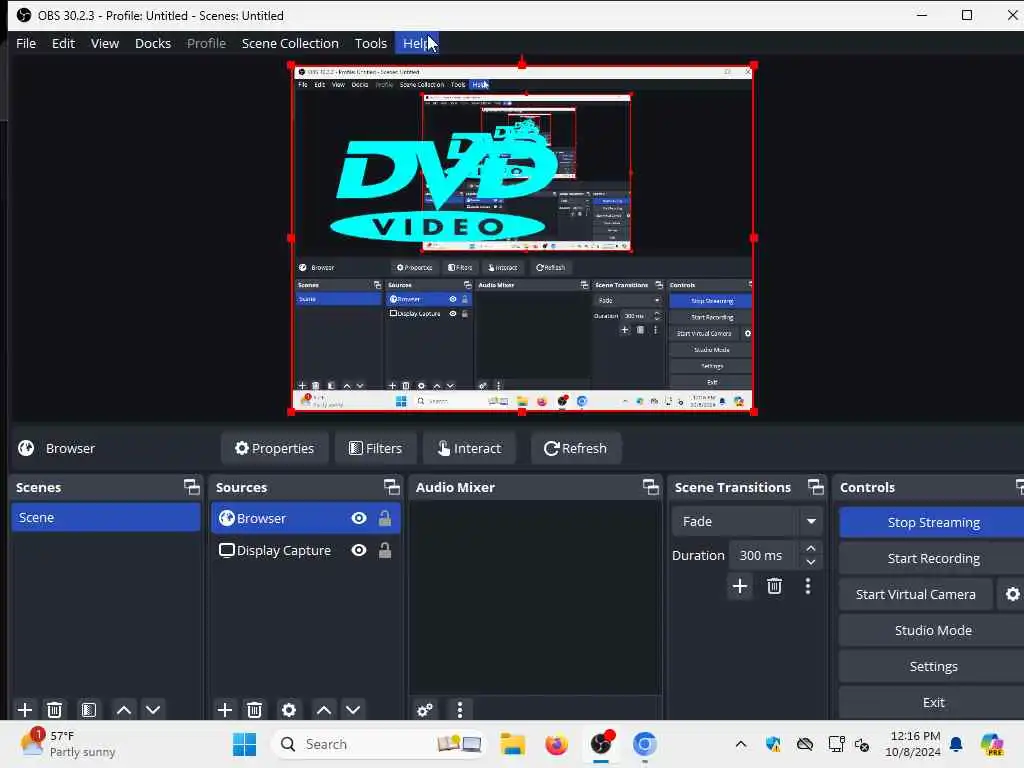Pop out the Audio Mixer dock
Image resolution: width=1024 pixels, height=768 pixels.
pos(650,487)
